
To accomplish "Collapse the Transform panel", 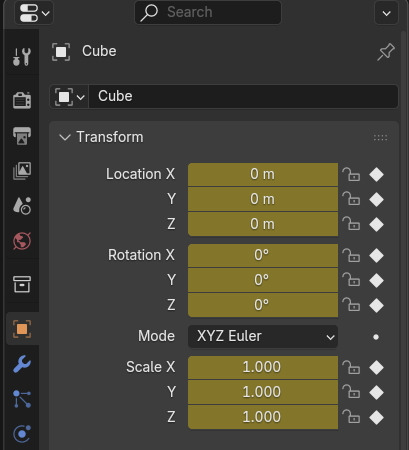I will (65, 137).
